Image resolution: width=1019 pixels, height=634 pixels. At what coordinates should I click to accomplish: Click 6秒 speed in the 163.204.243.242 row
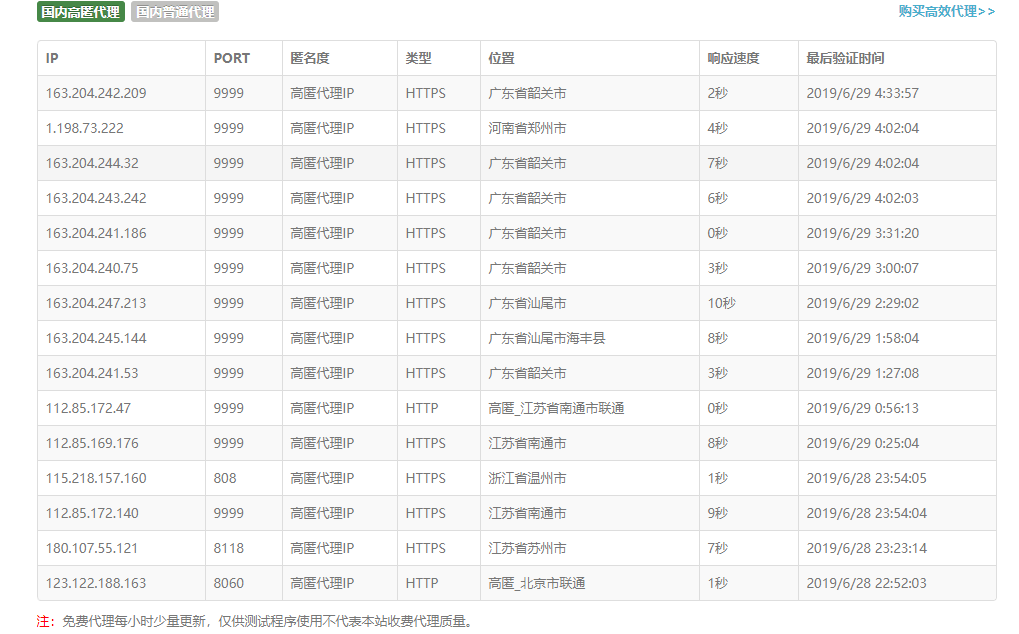tap(717, 199)
